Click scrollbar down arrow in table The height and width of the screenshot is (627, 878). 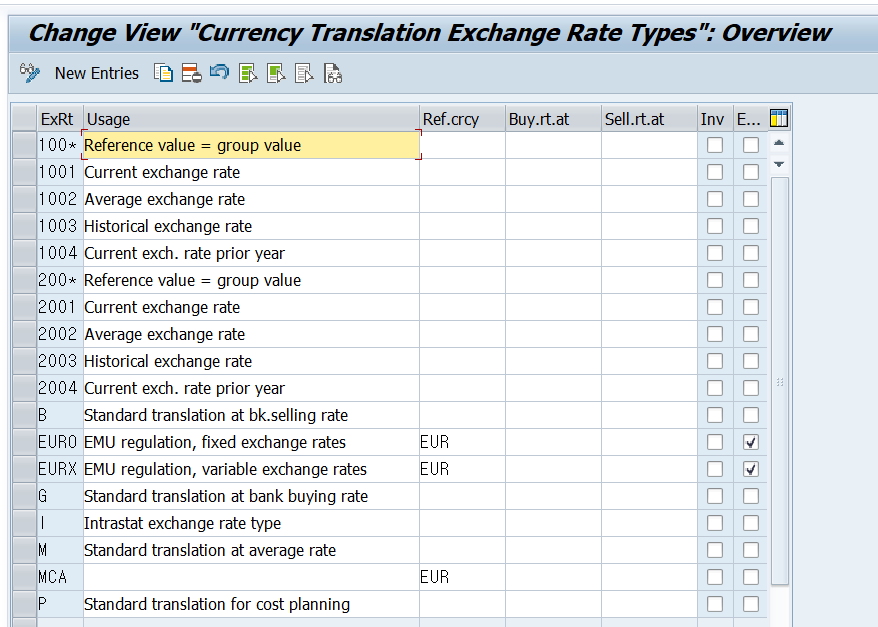779,164
